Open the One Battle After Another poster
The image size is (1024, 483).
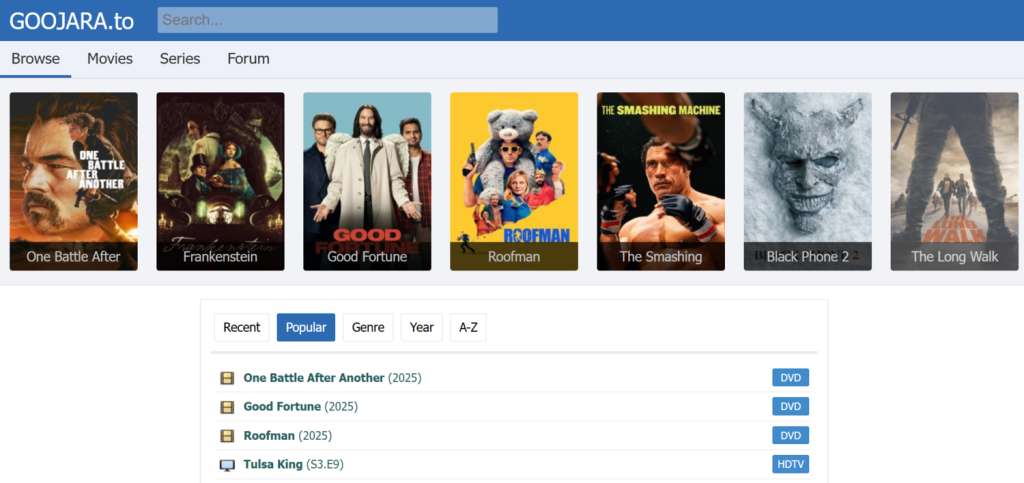point(73,181)
